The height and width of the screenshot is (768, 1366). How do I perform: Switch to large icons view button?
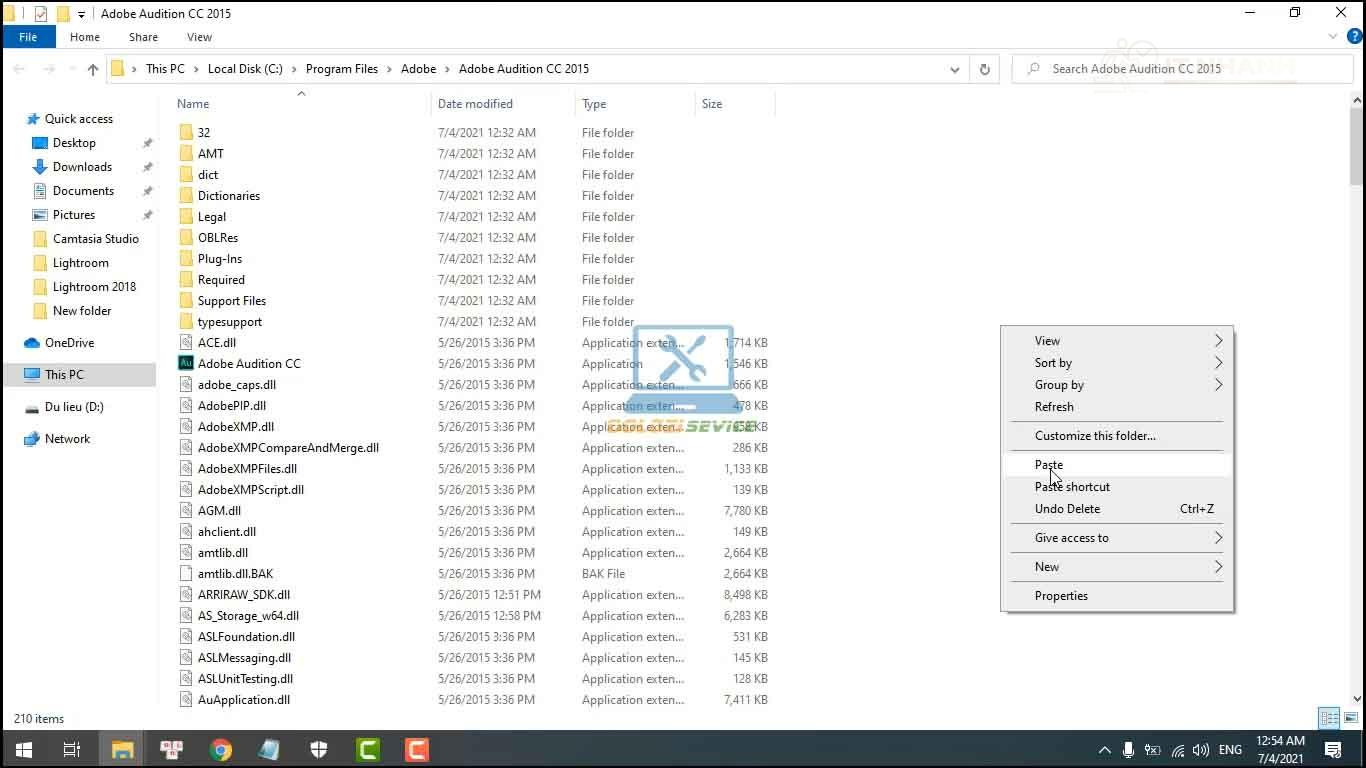[1351, 718]
